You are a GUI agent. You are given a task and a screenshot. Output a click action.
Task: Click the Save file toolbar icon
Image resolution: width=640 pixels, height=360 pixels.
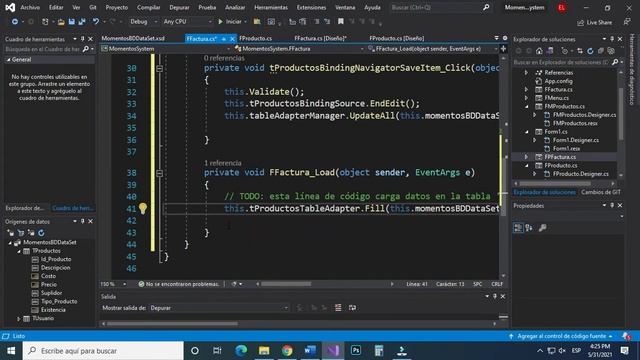tap(71, 22)
